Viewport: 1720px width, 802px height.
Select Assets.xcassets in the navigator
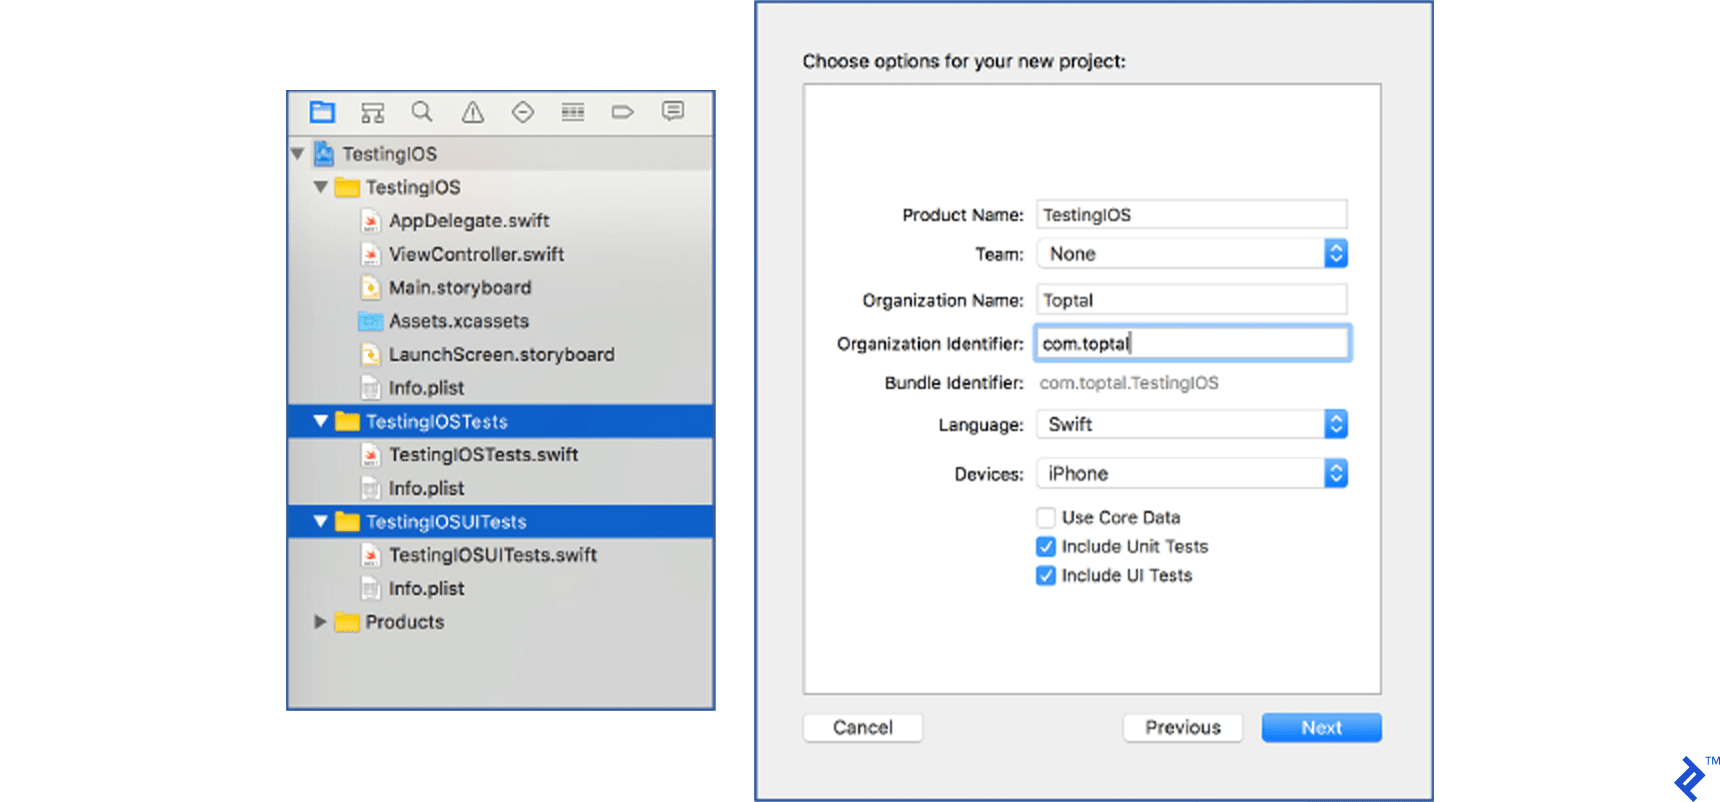point(459,321)
